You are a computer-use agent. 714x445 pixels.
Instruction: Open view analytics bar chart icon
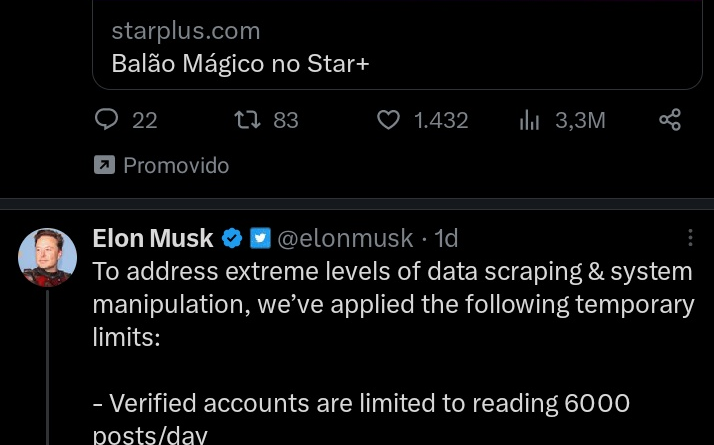click(530, 120)
